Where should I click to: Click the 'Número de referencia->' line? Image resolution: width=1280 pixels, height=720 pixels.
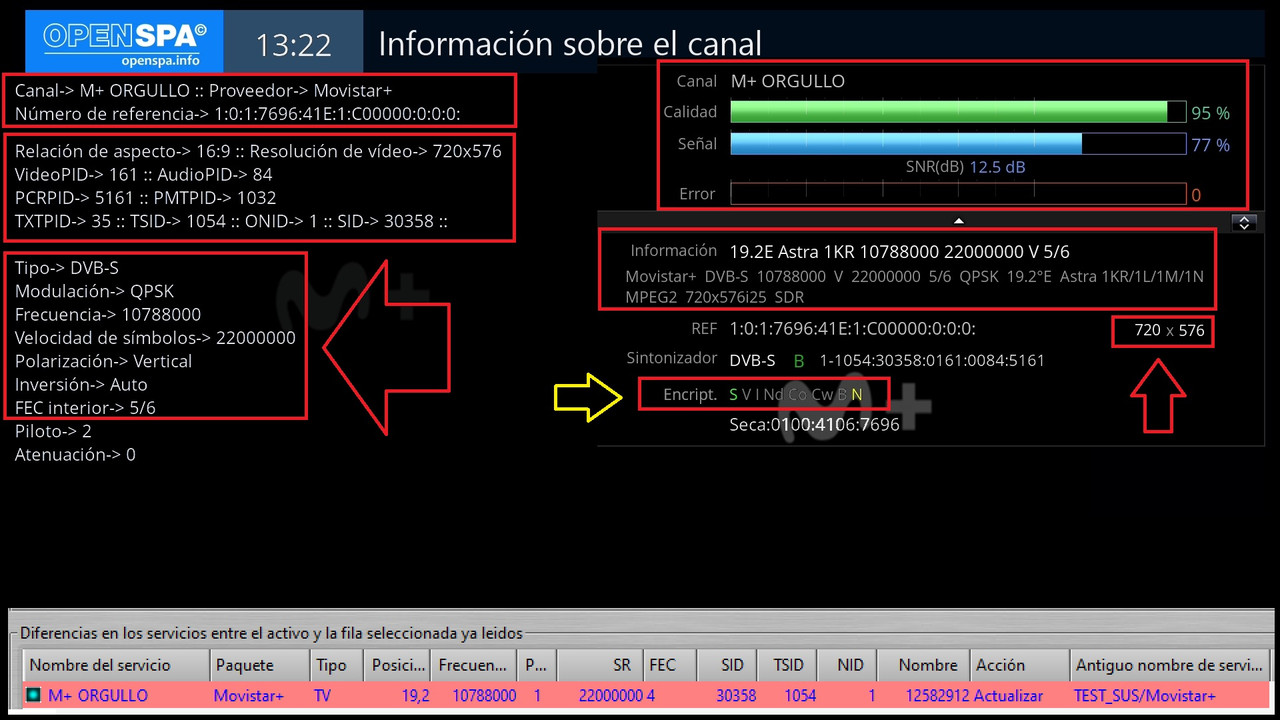237,113
